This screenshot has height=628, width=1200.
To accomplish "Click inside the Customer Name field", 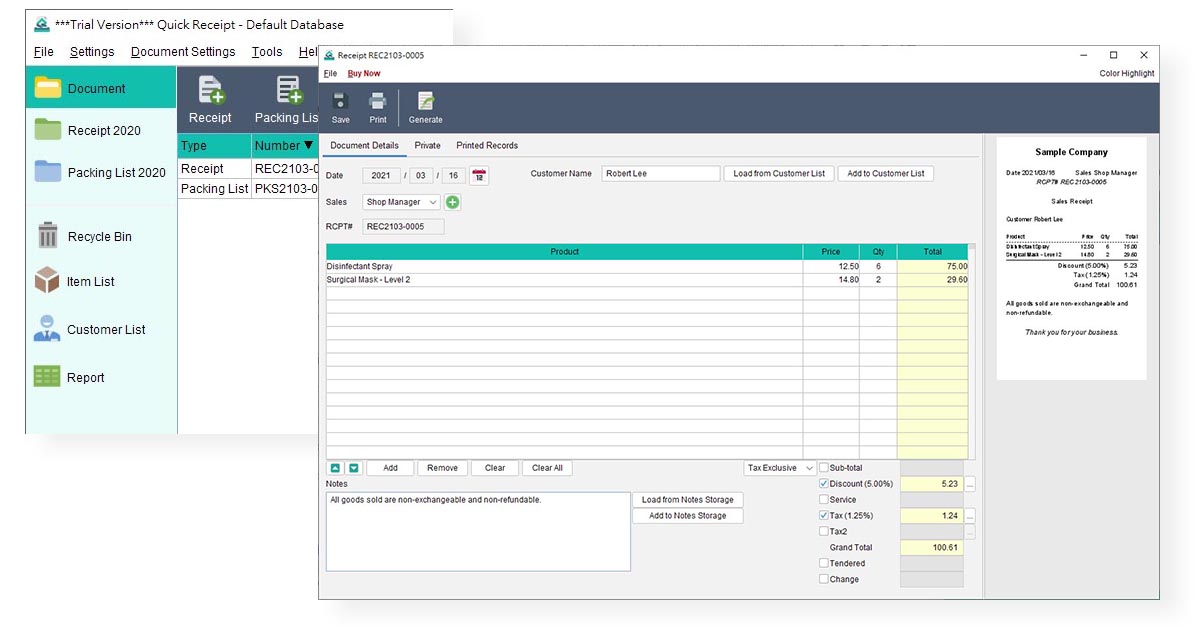I will pyautogui.click(x=661, y=173).
